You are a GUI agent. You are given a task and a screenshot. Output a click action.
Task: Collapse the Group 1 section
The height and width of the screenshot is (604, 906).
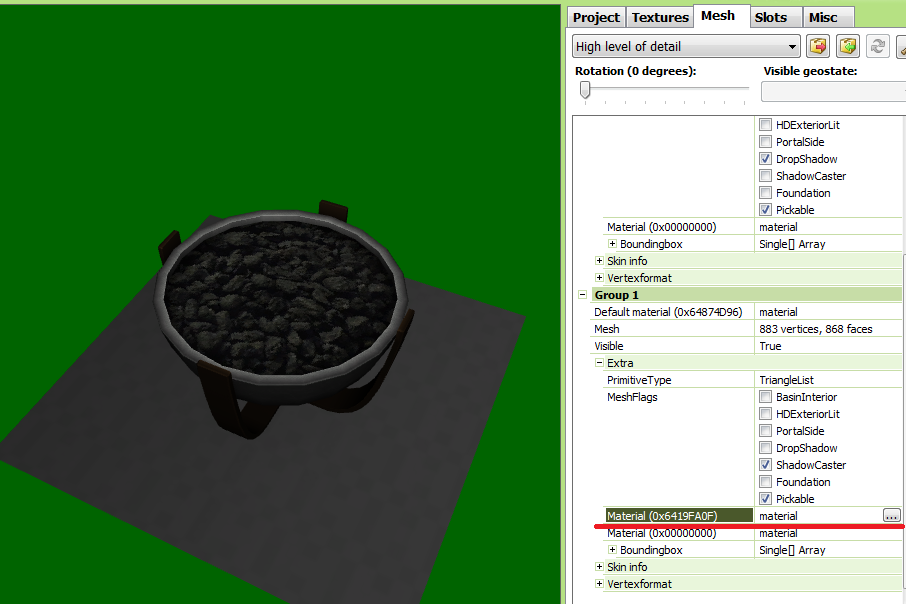point(582,295)
